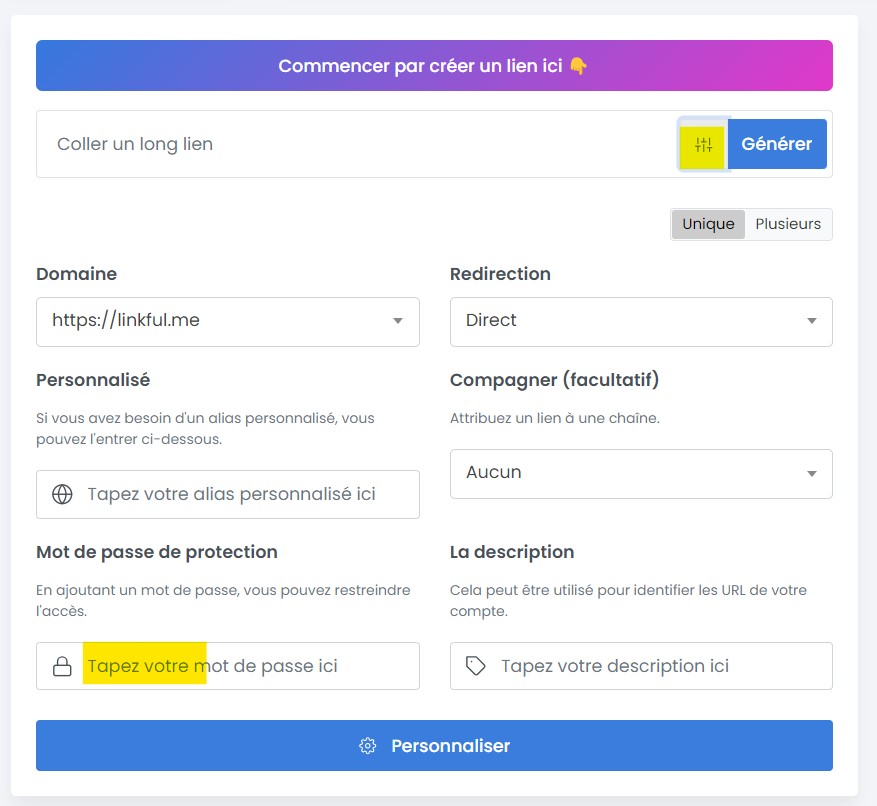Click the description input field
877x806 pixels.
pyautogui.click(x=650, y=666)
